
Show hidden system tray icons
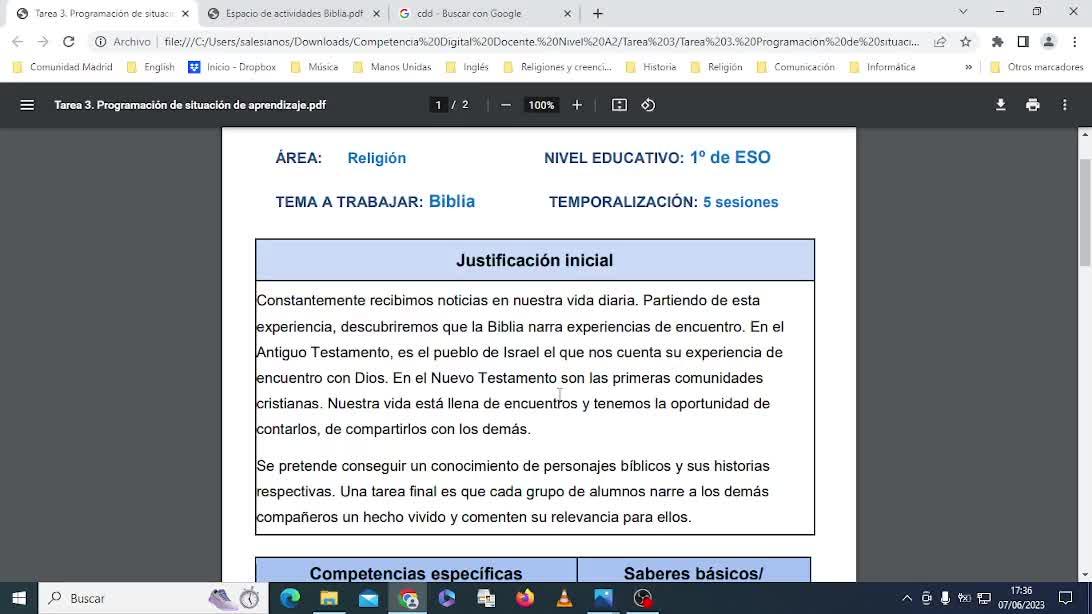(907, 598)
